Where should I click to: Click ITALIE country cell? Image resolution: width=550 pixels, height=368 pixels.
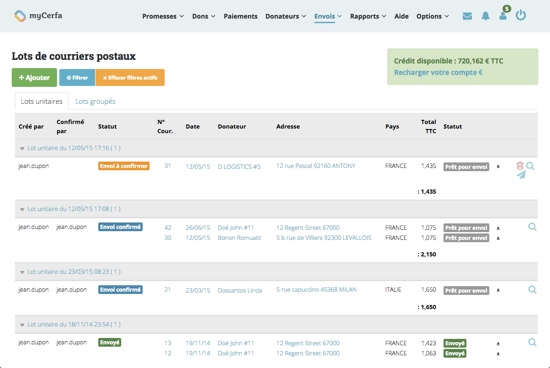tap(393, 290)
